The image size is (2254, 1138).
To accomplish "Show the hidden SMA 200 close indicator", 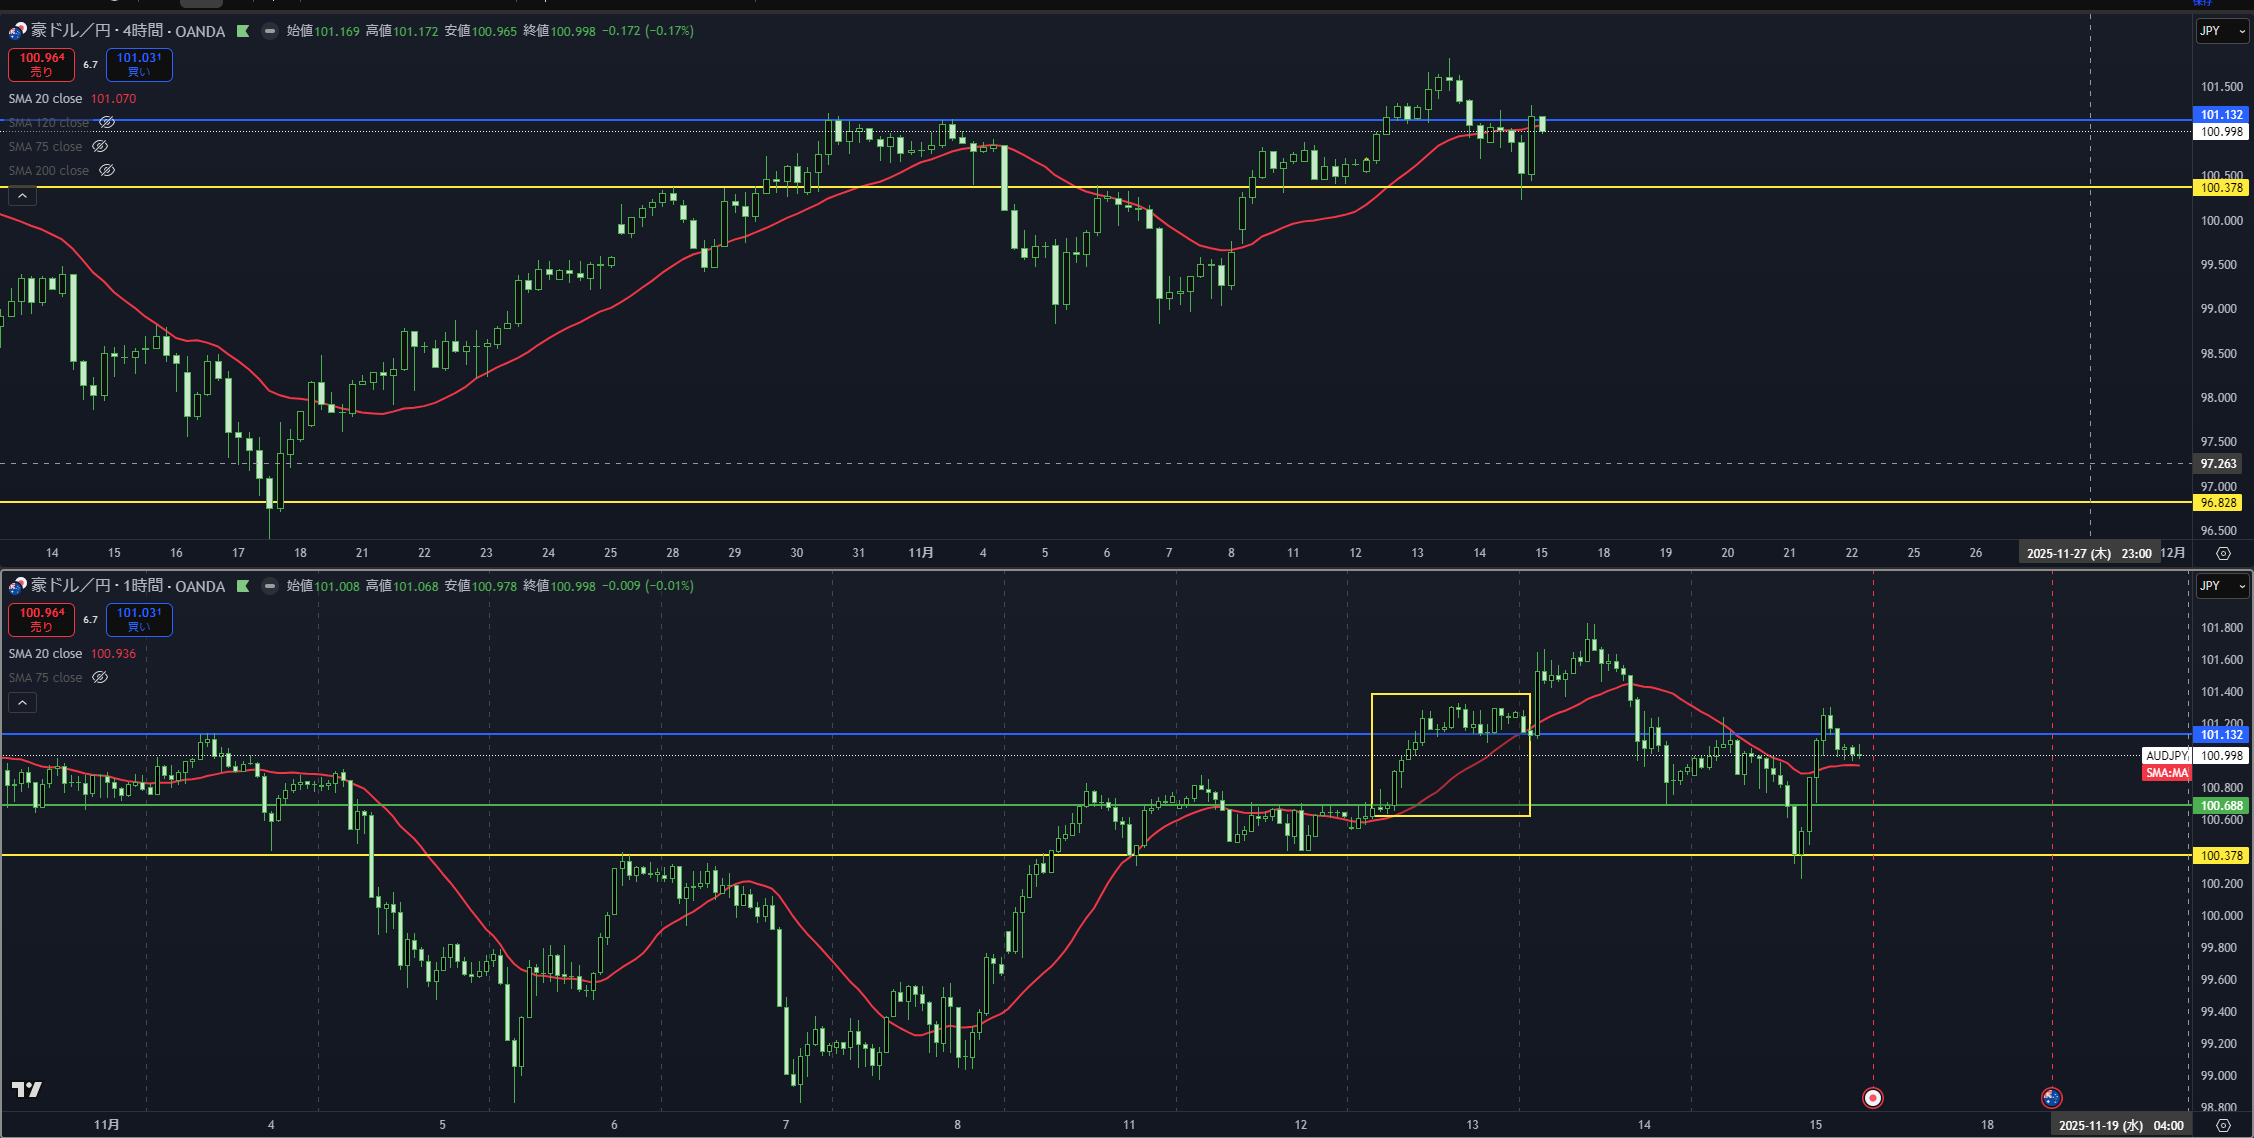I will pos(107,170).
